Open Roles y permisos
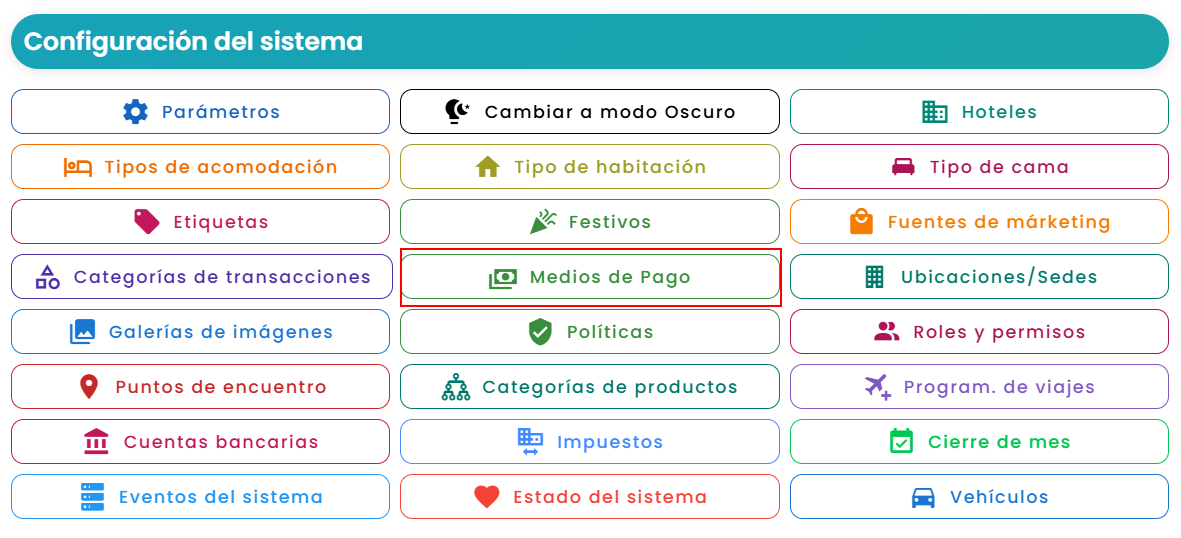The height and width of the screenshot is (538, 1181). pos(979,332)
